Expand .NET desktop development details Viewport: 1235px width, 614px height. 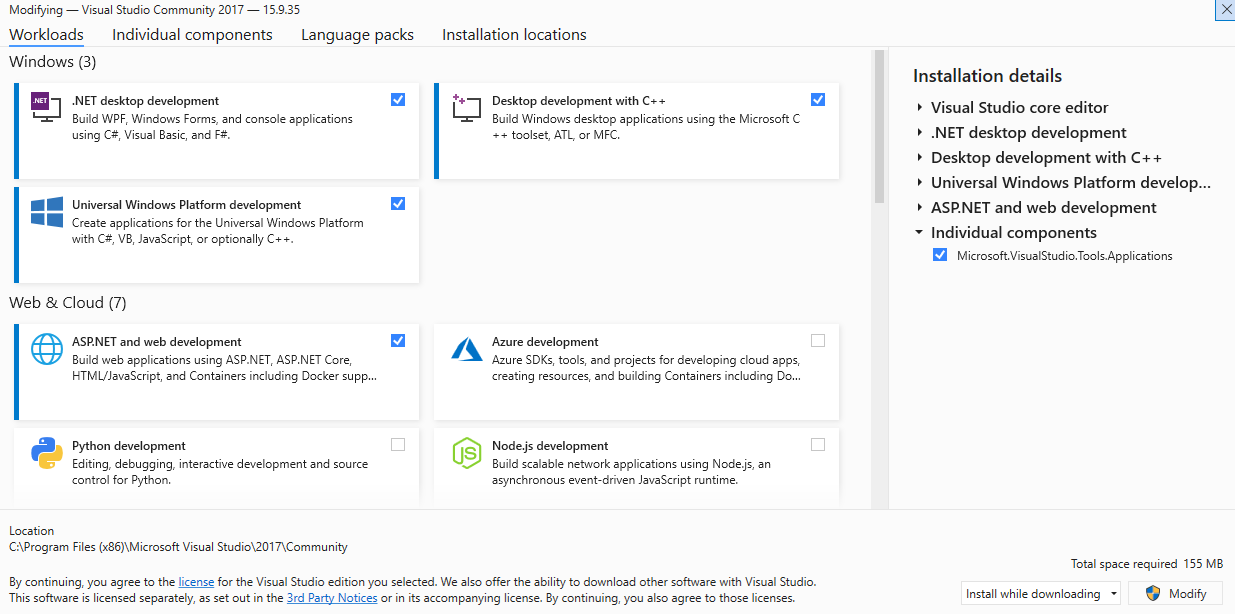(x=919, y=132)
